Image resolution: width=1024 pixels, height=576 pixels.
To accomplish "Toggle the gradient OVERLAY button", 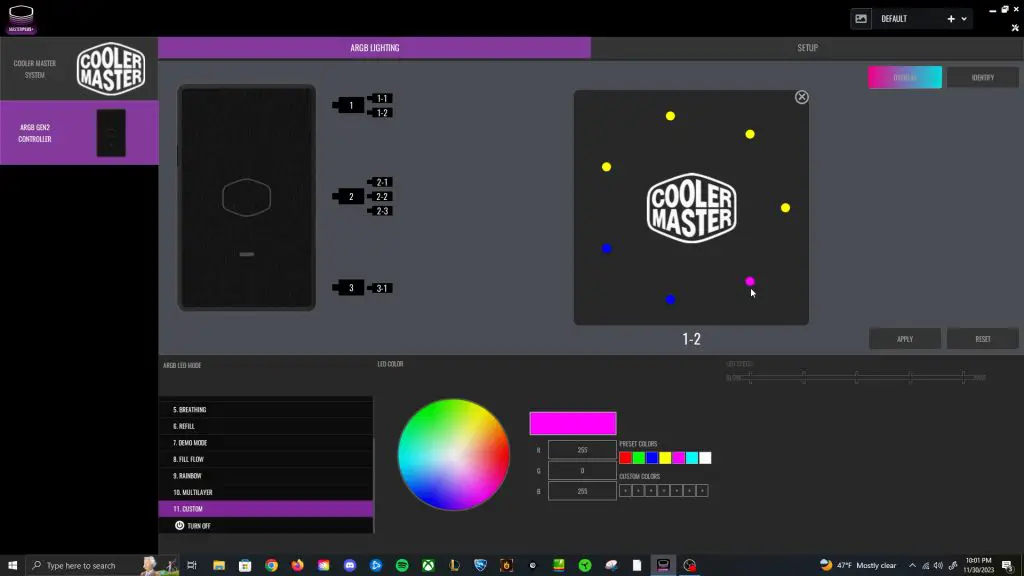I will point(904,76).
